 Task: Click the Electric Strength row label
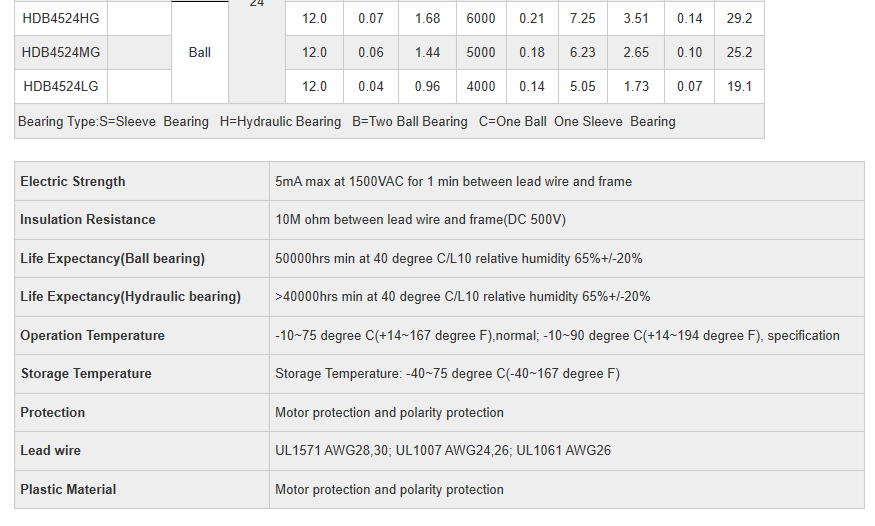click(x=73, y=181)
